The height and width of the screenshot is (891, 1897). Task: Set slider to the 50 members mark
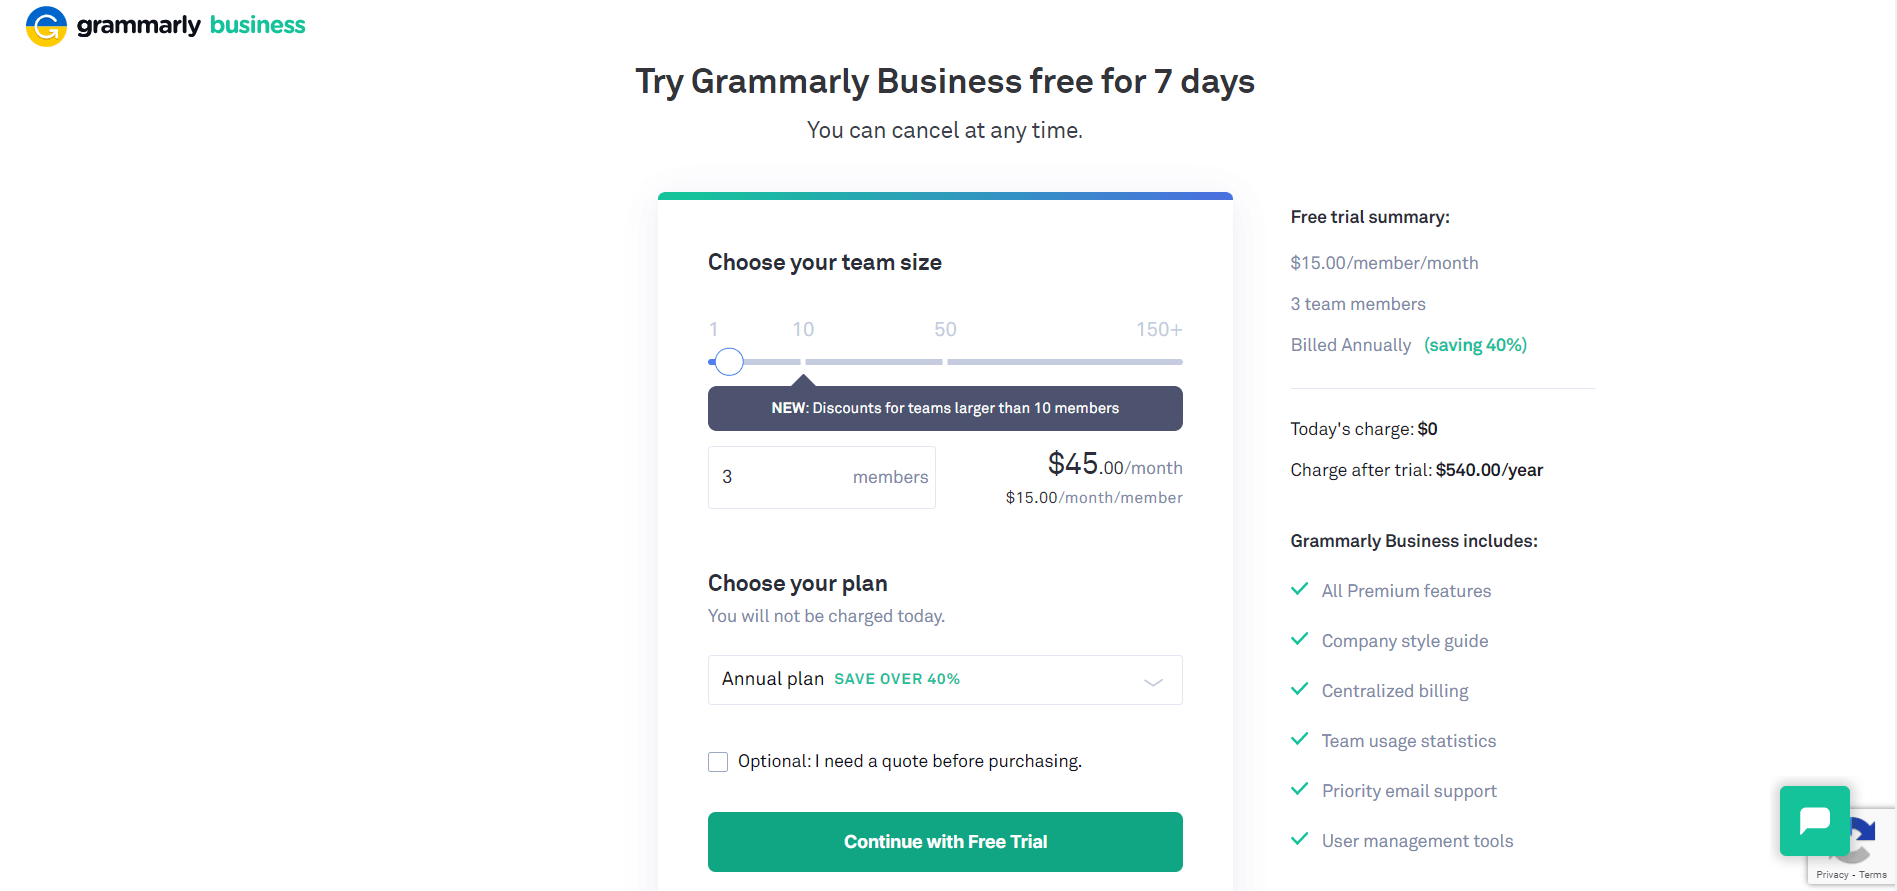tap(945, 361)
